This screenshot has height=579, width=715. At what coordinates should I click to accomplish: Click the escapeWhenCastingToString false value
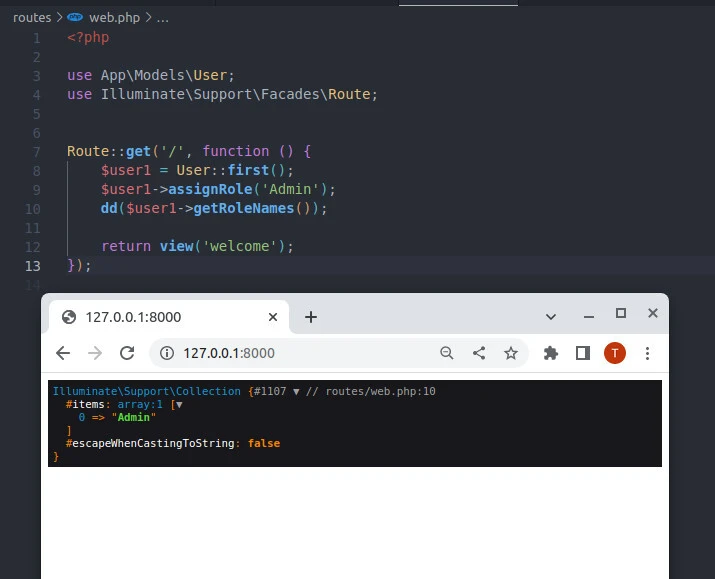(x=264, y=444)
